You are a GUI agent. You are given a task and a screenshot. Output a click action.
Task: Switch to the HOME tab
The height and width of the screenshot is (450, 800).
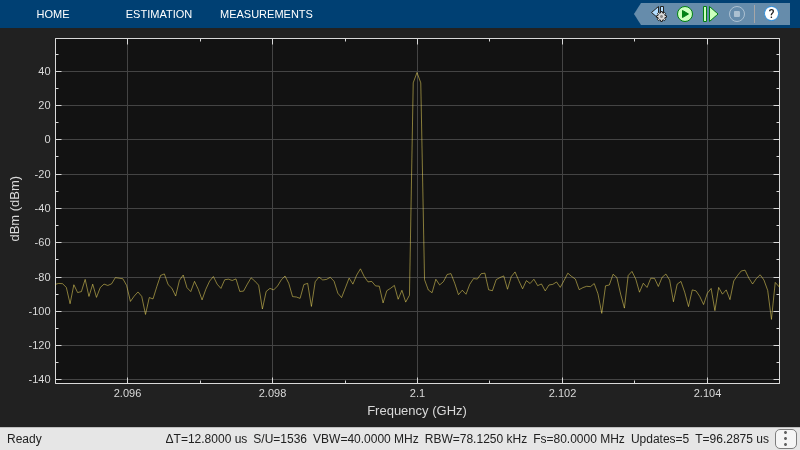point(53,14)
